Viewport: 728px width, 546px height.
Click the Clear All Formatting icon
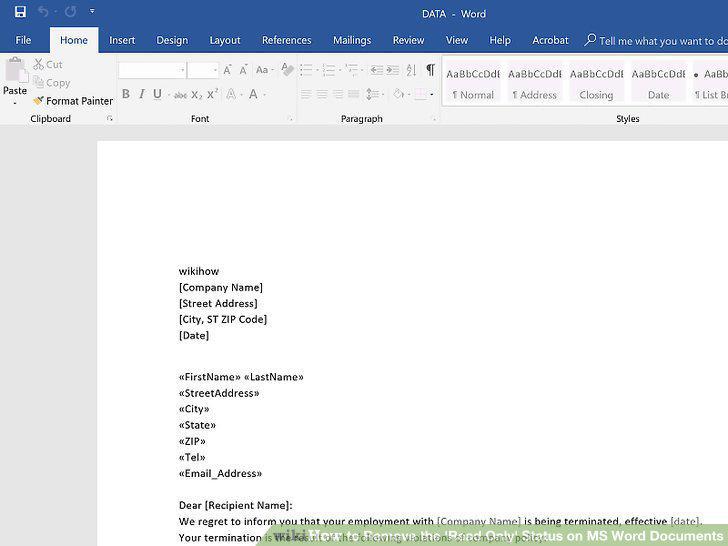[x=287, y=70]
